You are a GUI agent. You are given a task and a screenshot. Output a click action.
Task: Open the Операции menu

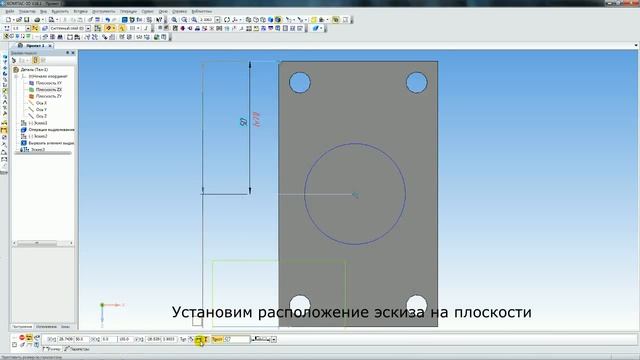point(128,11)
